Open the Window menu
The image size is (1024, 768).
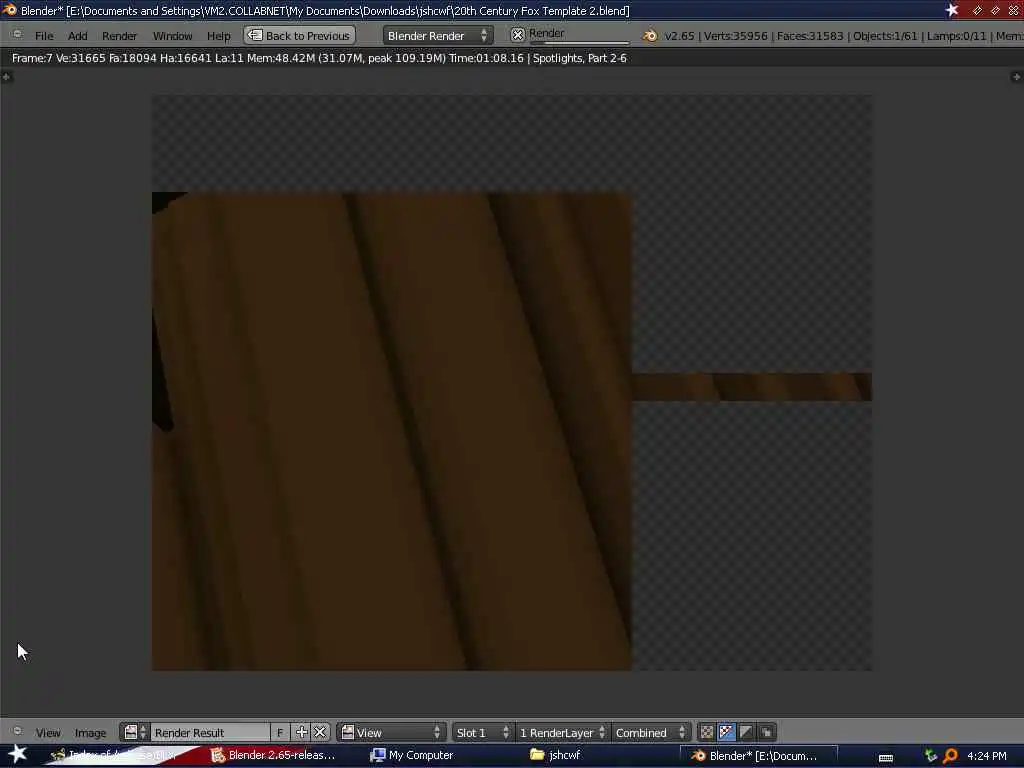pos(172,36)
